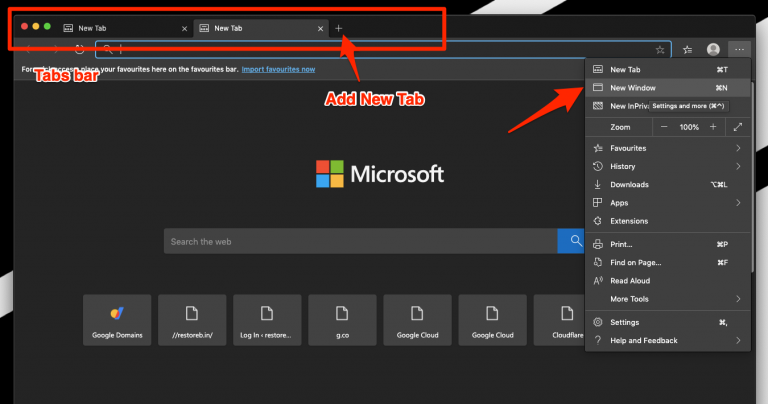Image resolution: width=768 pixels, height=404 pixels.
Task: Open the g.co quick link tile
Action: 342,320
